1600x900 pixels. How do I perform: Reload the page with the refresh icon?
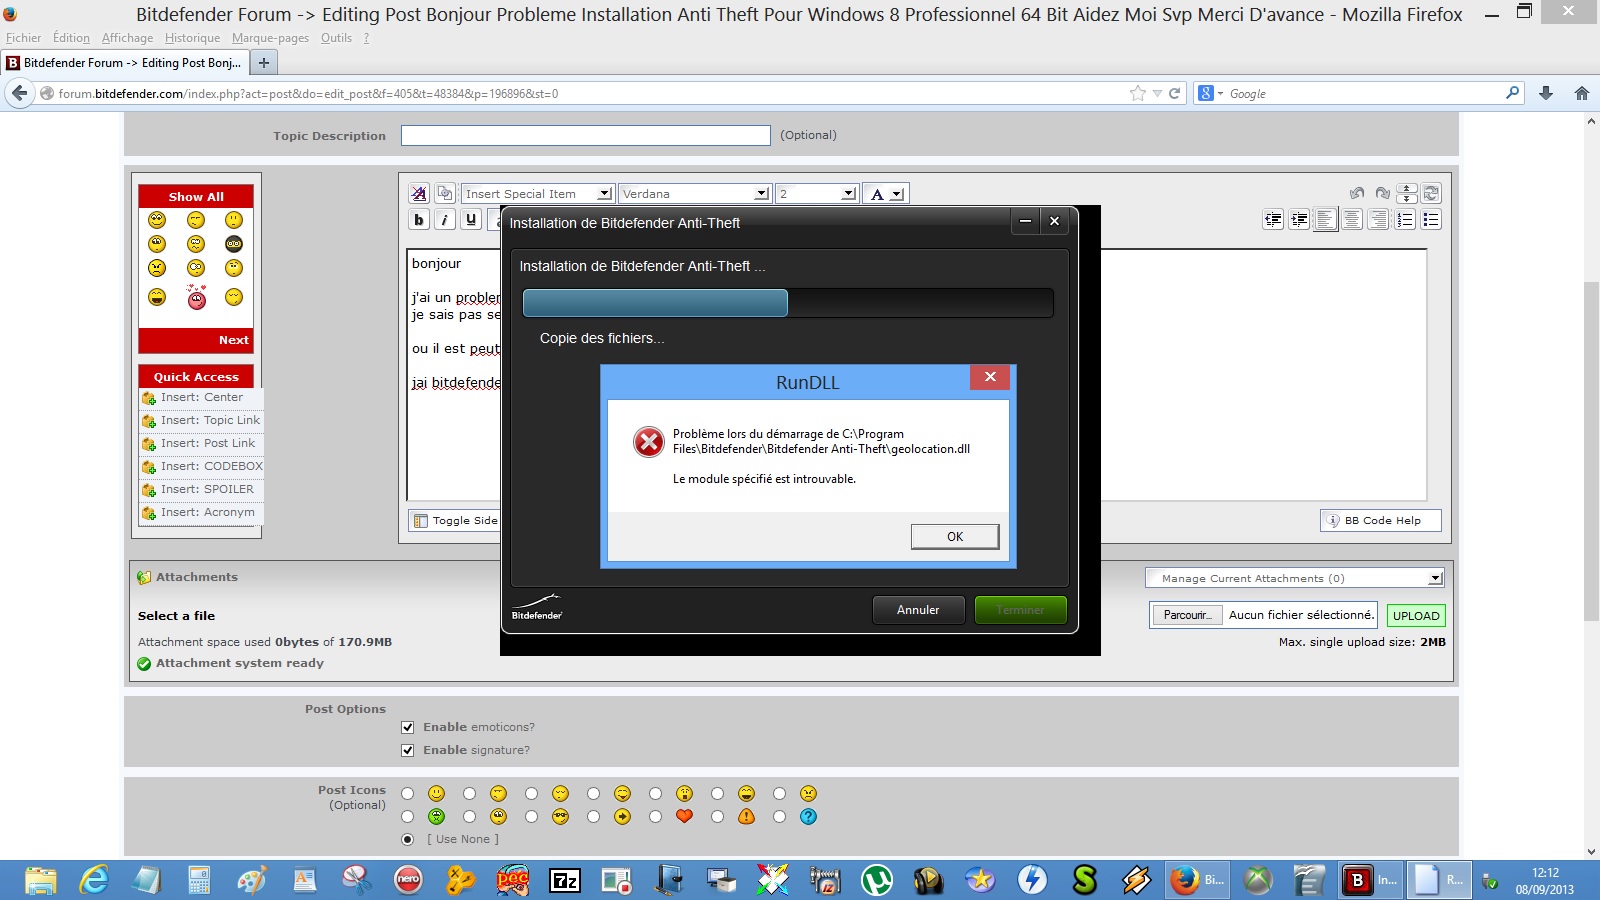coord(1175,93)
